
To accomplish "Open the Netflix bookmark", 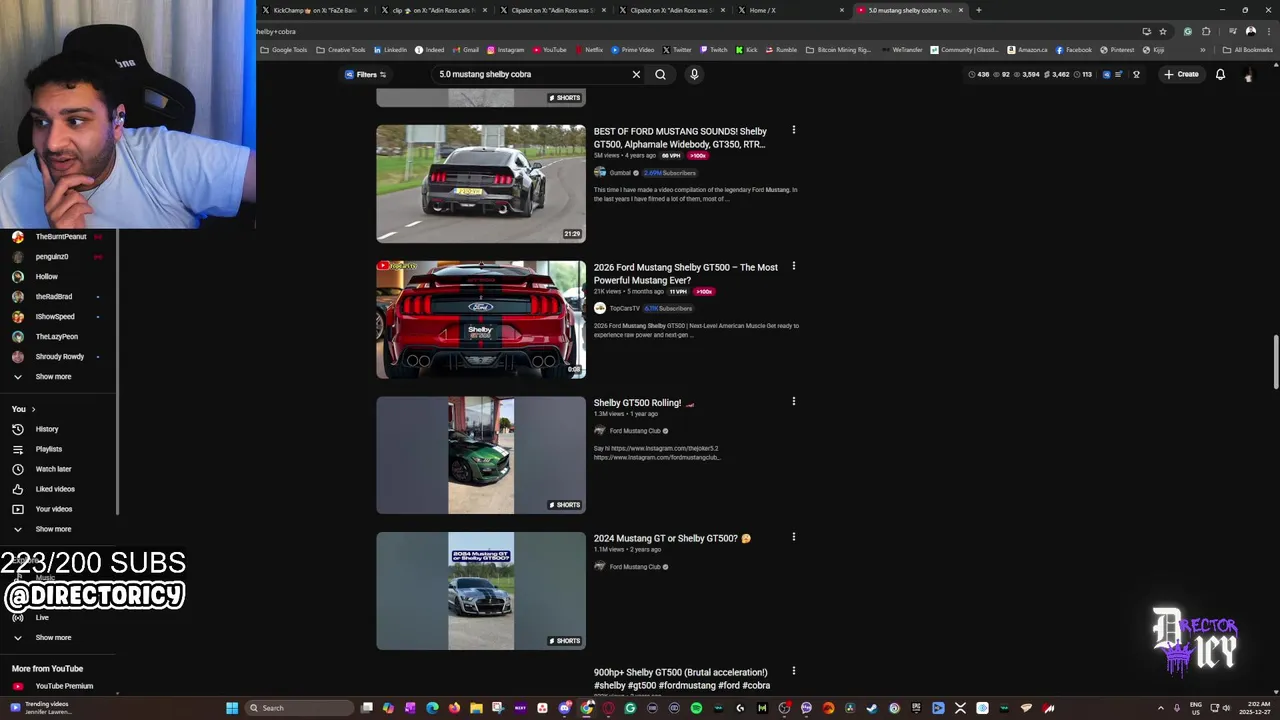I will coord(588,50).
